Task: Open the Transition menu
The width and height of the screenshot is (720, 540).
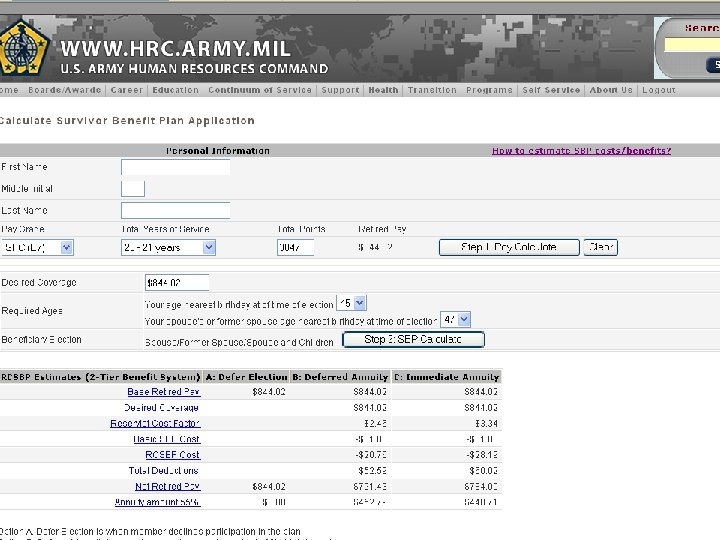Action: point(432,90)
